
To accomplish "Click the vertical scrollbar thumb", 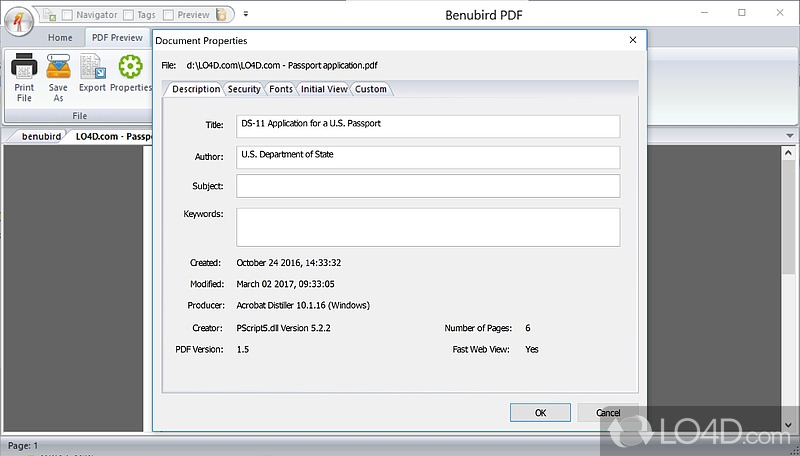I will tap(788, 217).
